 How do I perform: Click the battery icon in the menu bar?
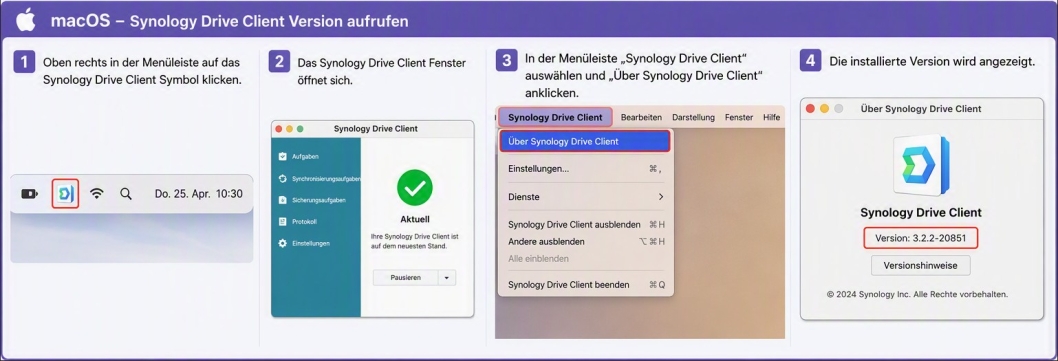(x=30, y=194)
